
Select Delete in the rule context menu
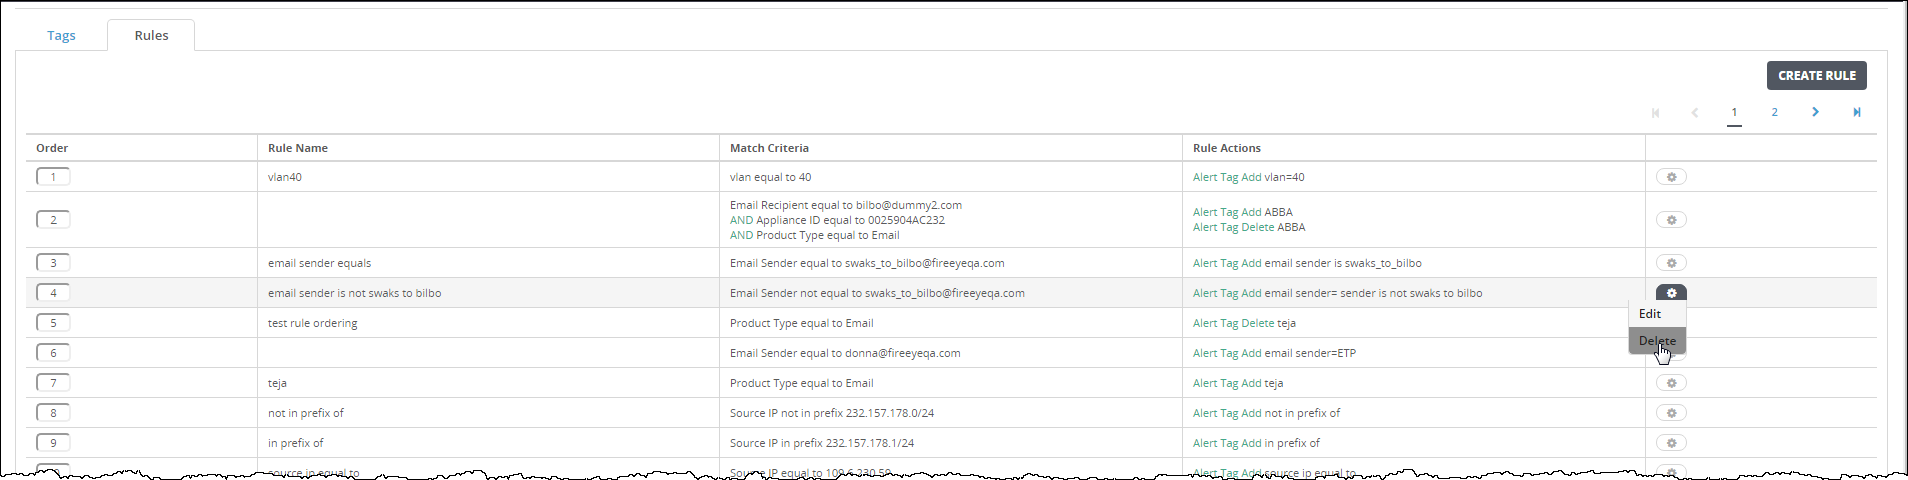click(1657, 341)
